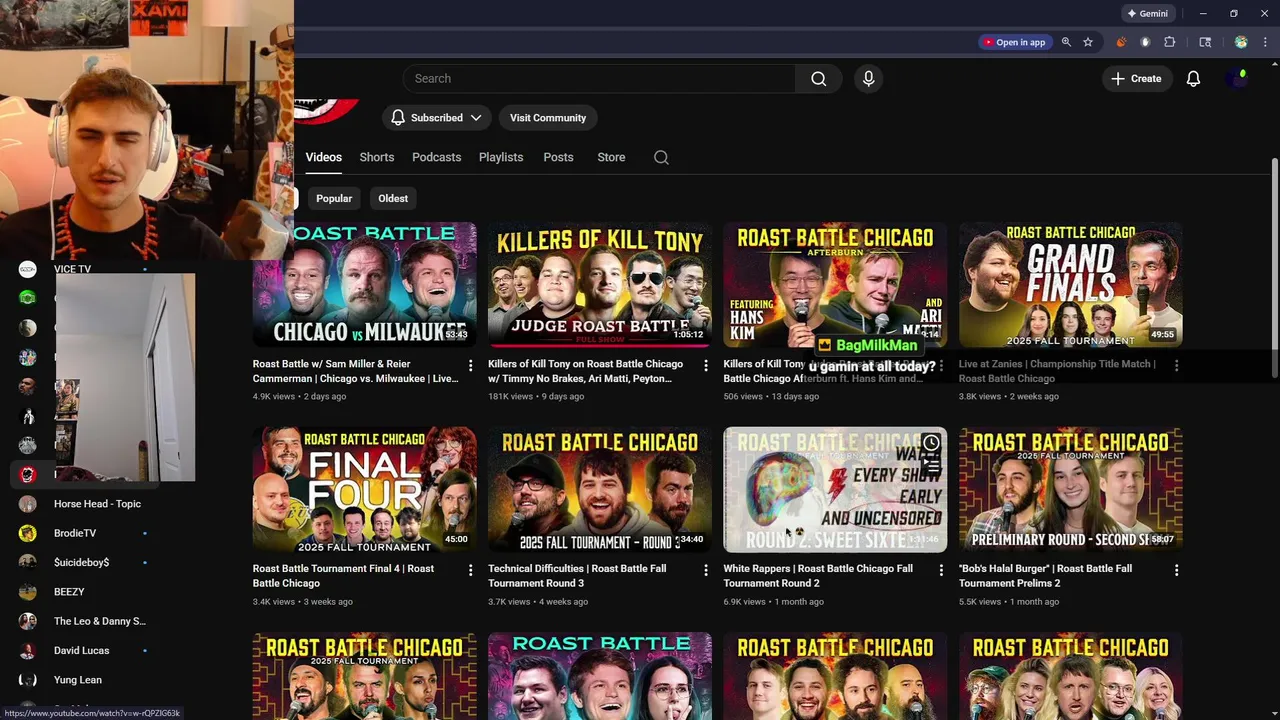Viewport: 1280px width, 720px height.
Task: Click the Visit Community button
Action: point(548,118)
